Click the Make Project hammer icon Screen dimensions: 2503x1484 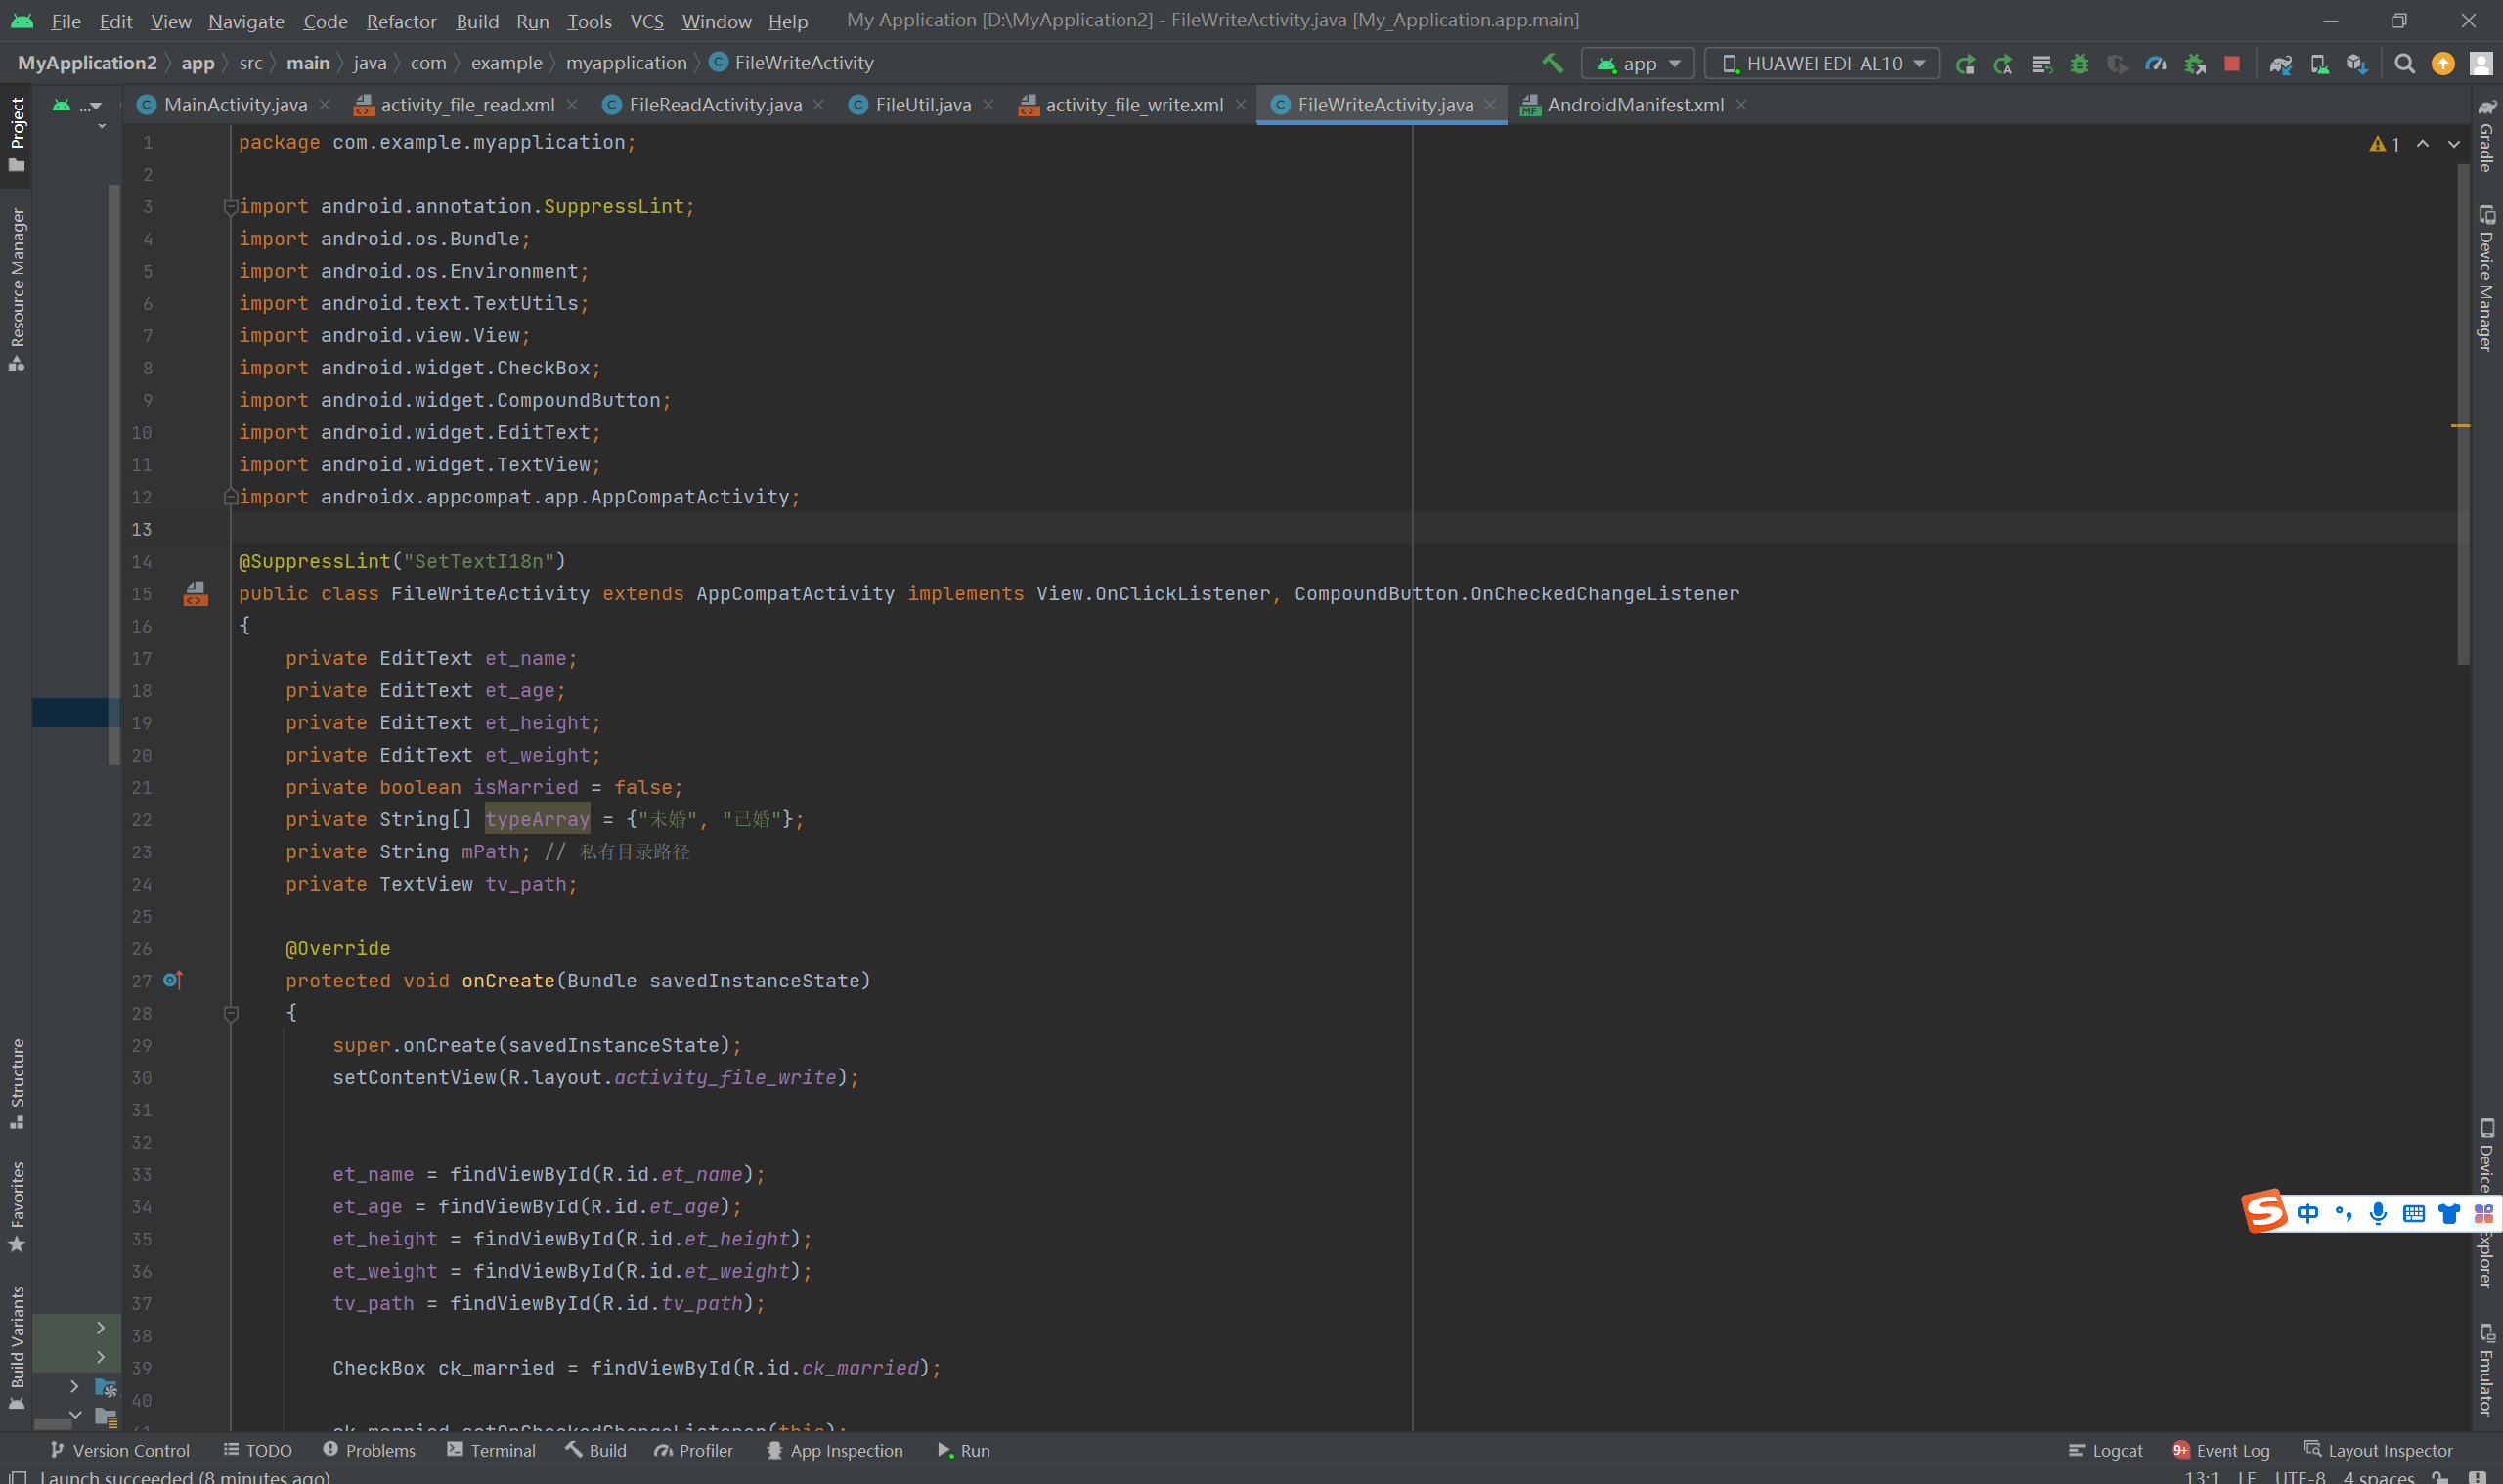[x=1552, y=63]
